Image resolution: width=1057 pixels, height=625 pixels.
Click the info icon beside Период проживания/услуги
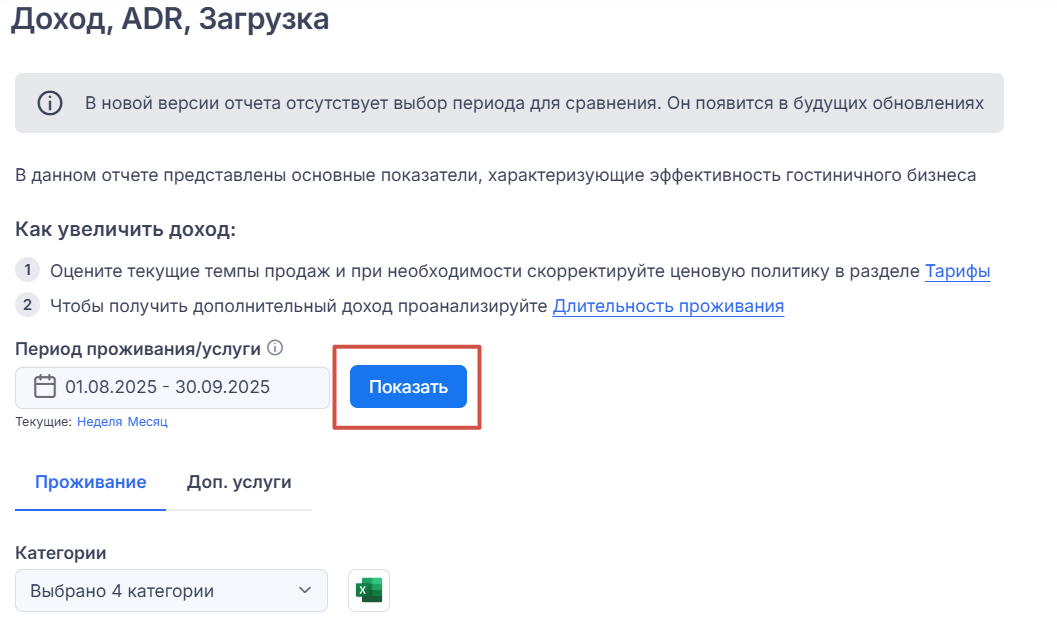[x=275, y=349]
